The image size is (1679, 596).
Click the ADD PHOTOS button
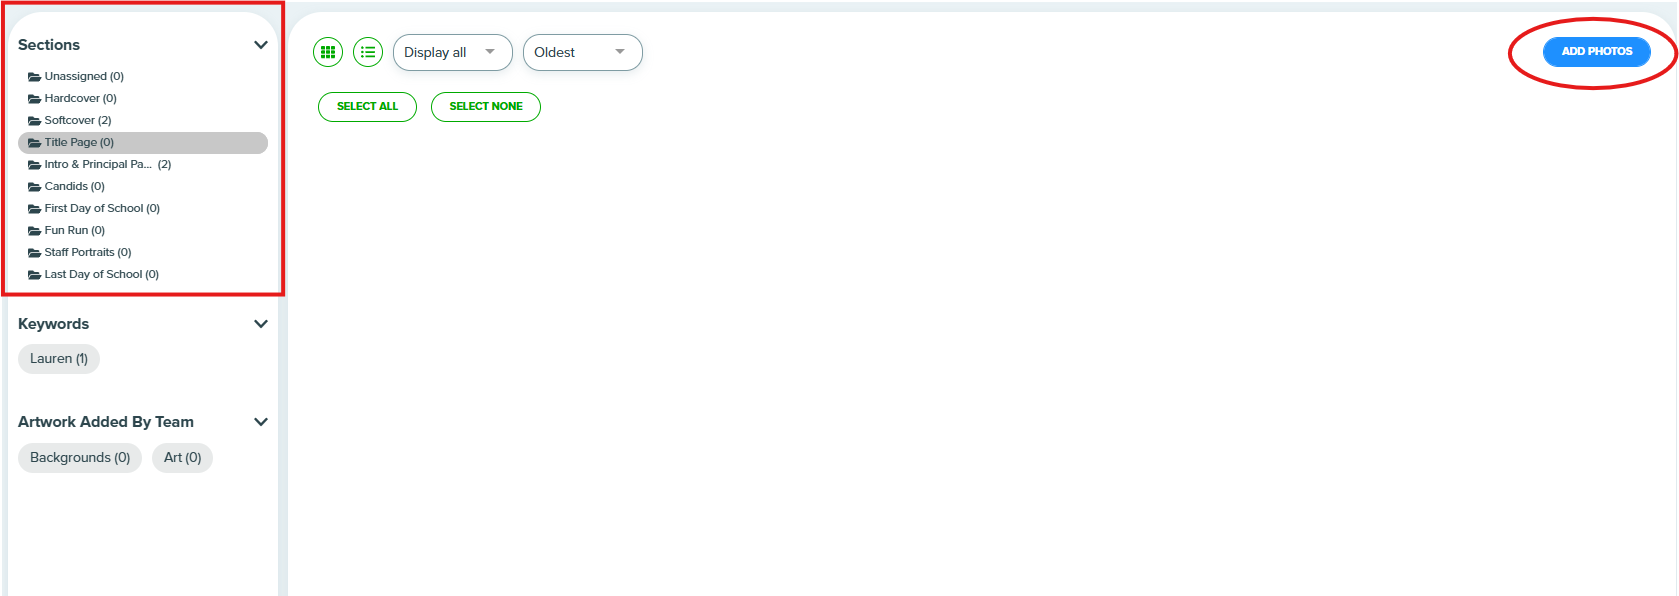point(1597,51)
